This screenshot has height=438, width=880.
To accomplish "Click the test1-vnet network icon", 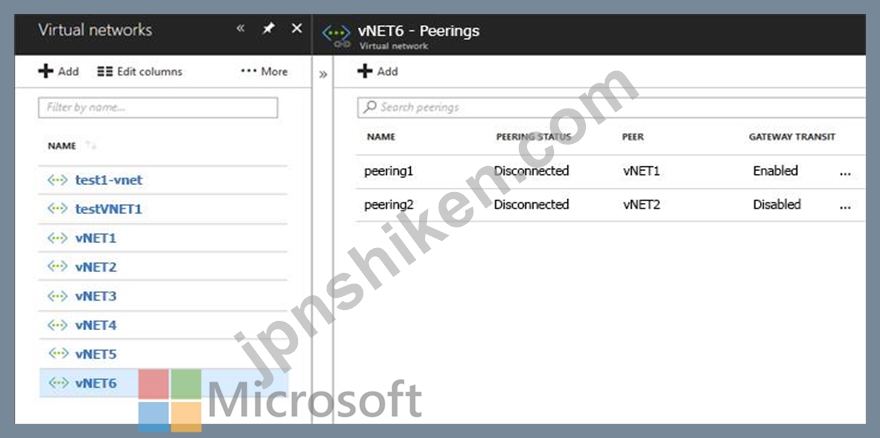I will click(57, 180).
